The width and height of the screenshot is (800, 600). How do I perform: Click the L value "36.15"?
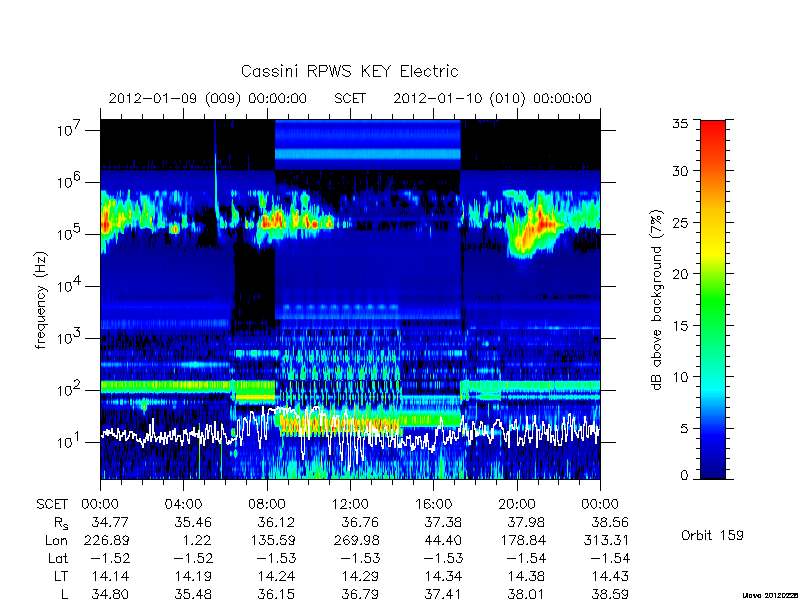pos(277,594)
